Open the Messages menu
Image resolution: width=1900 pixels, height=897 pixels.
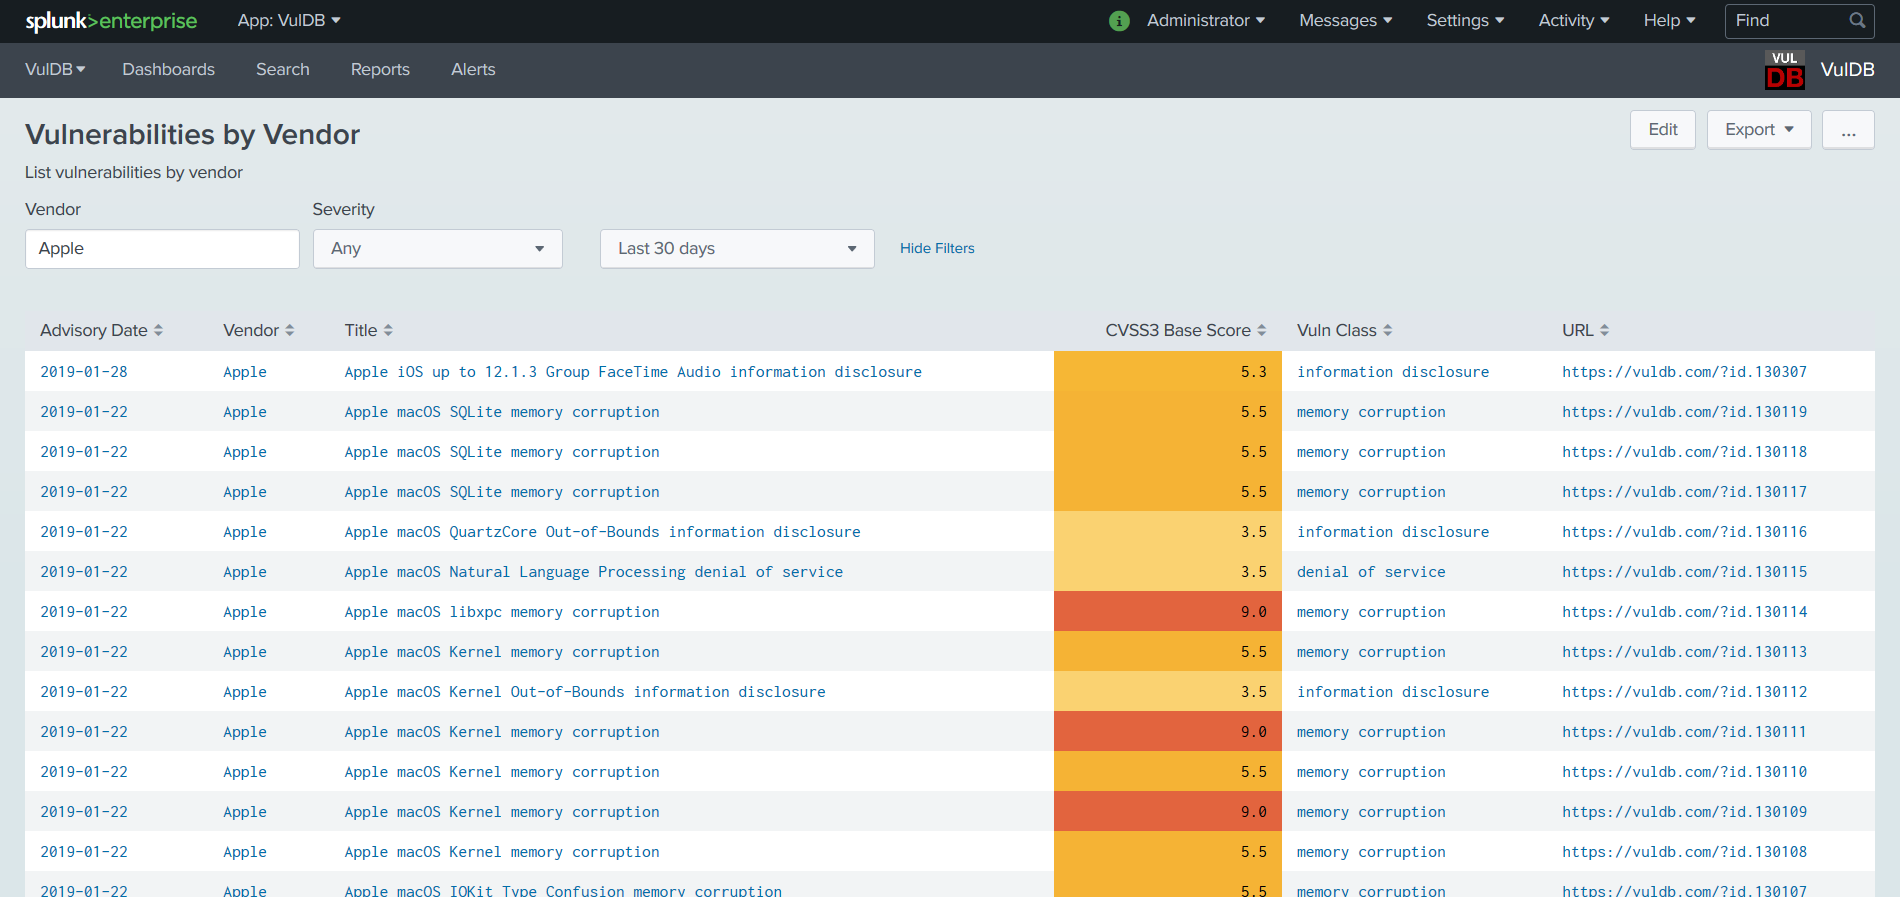tap(1345, 20)
